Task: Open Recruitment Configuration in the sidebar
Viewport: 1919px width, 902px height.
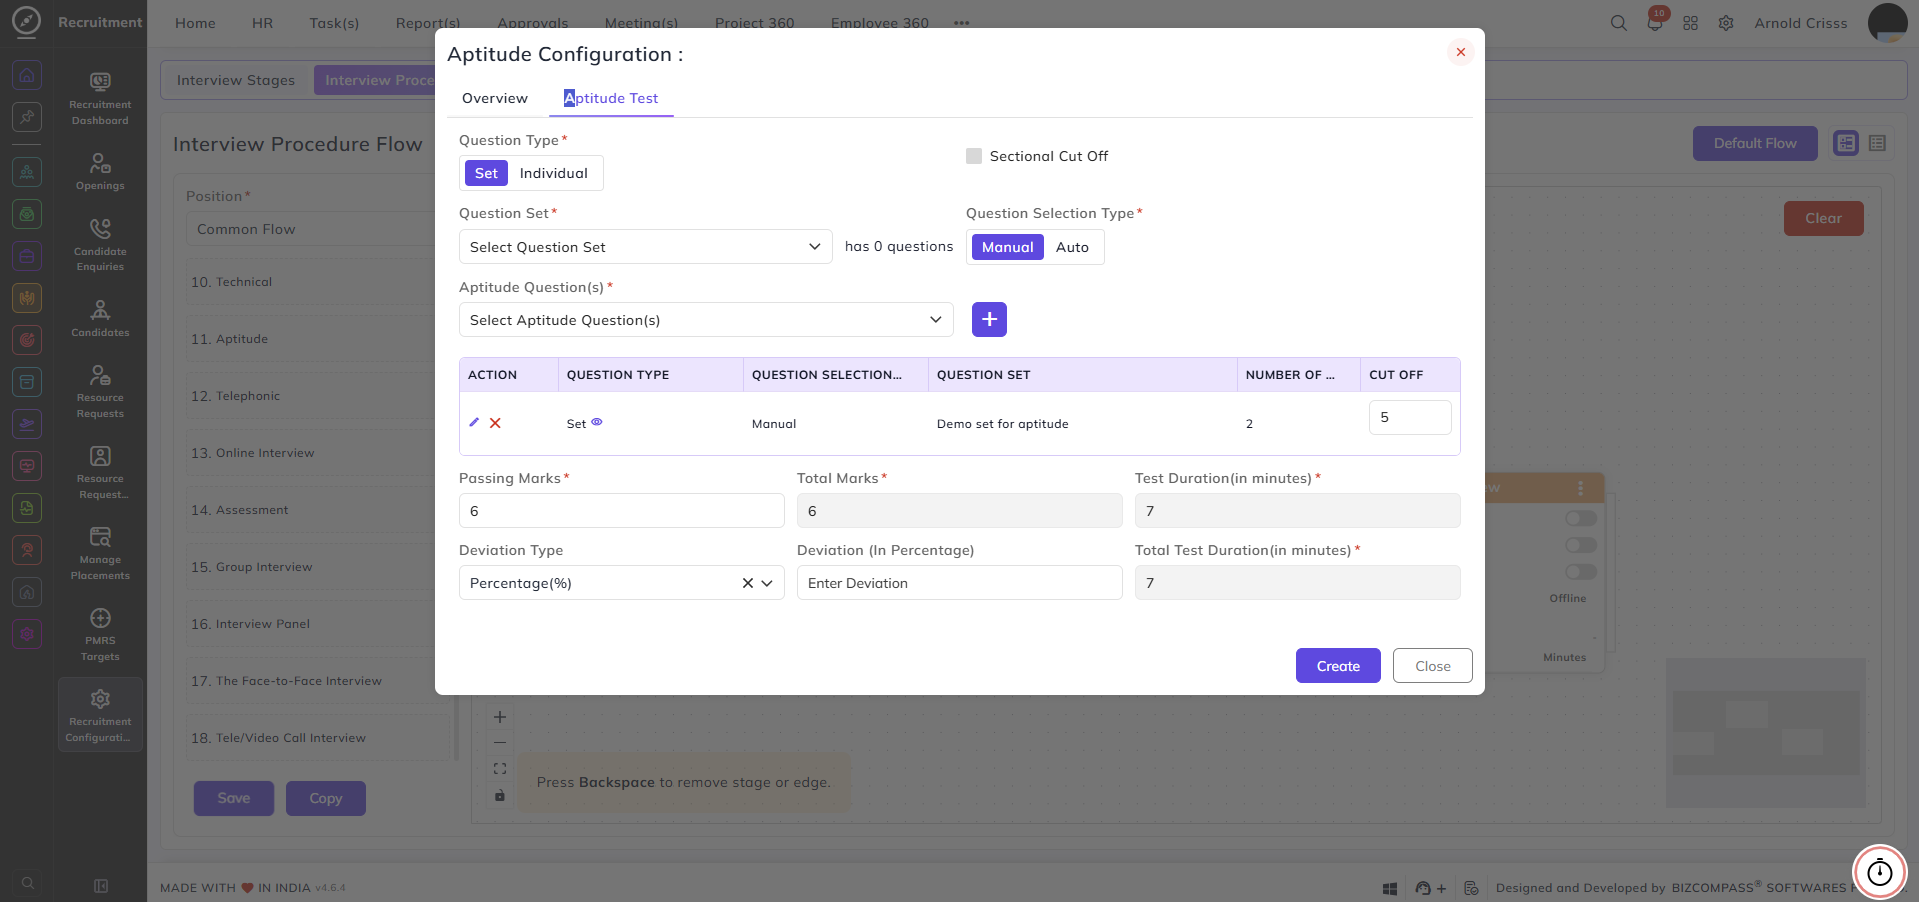Action: click(x=100, y=714)
